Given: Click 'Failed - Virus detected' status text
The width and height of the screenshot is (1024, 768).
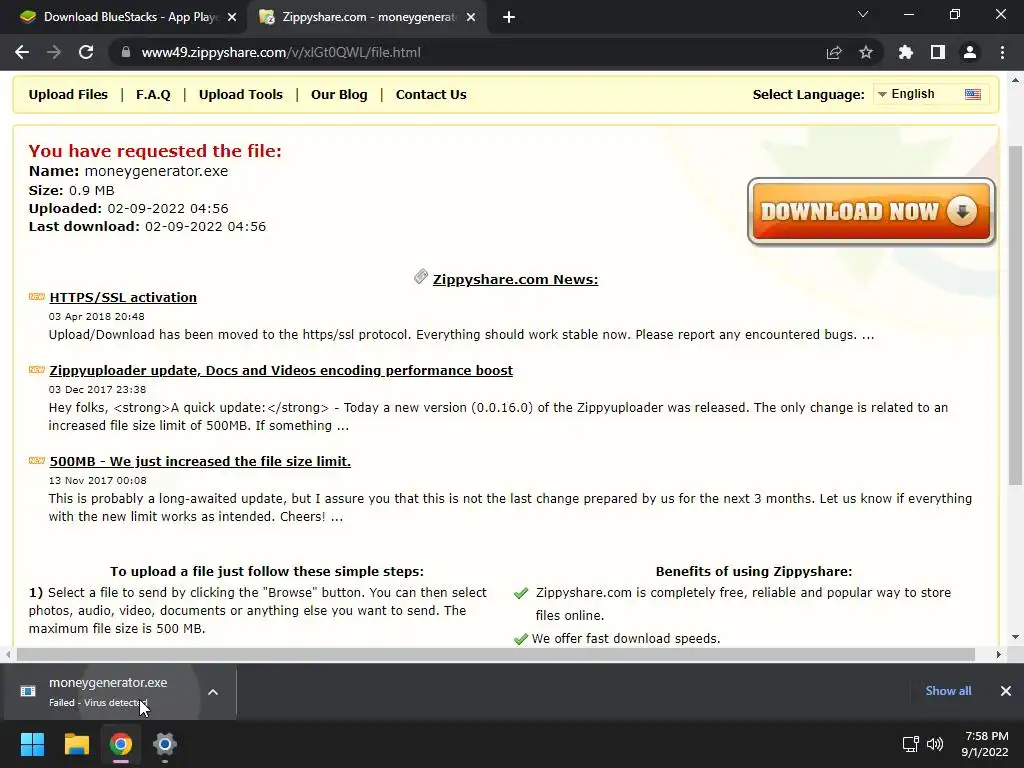Looking at the screenshot, I should click(98, 703).
